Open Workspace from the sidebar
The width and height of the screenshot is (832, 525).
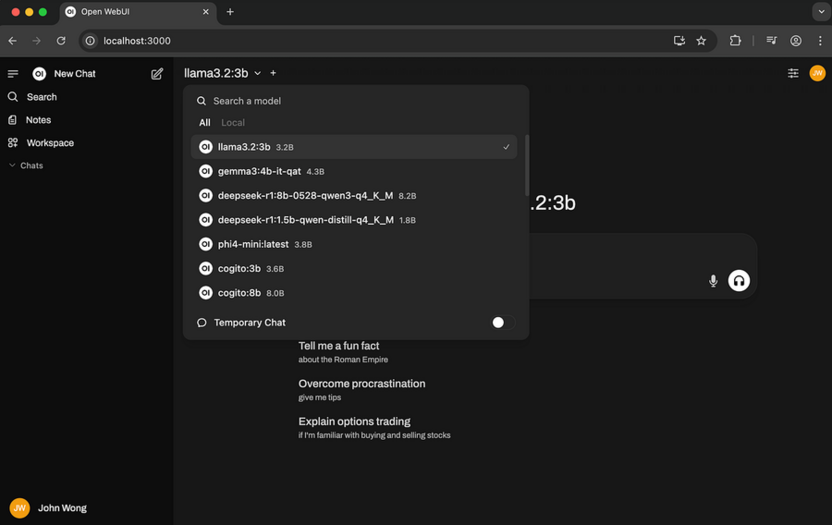click(x=41, y=143)
